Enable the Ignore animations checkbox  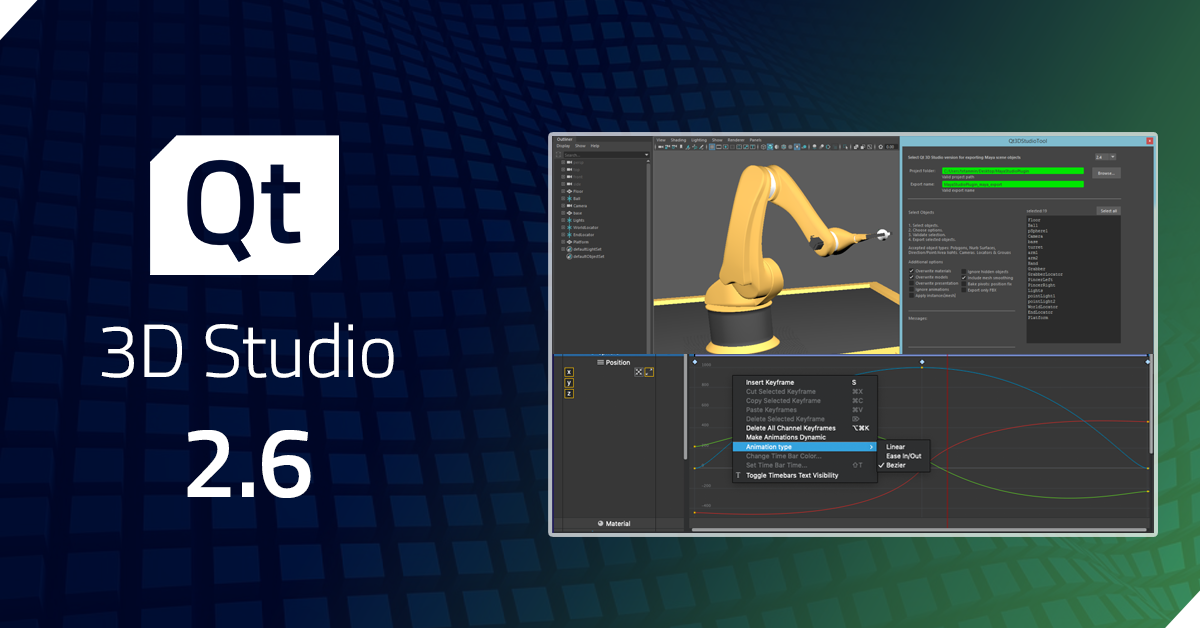[911, 290]
